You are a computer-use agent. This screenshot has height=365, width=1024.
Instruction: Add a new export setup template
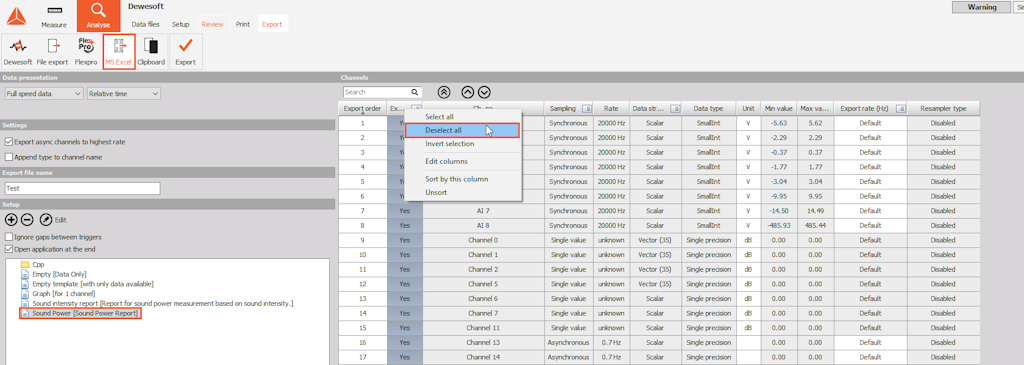tap(10, 220)
